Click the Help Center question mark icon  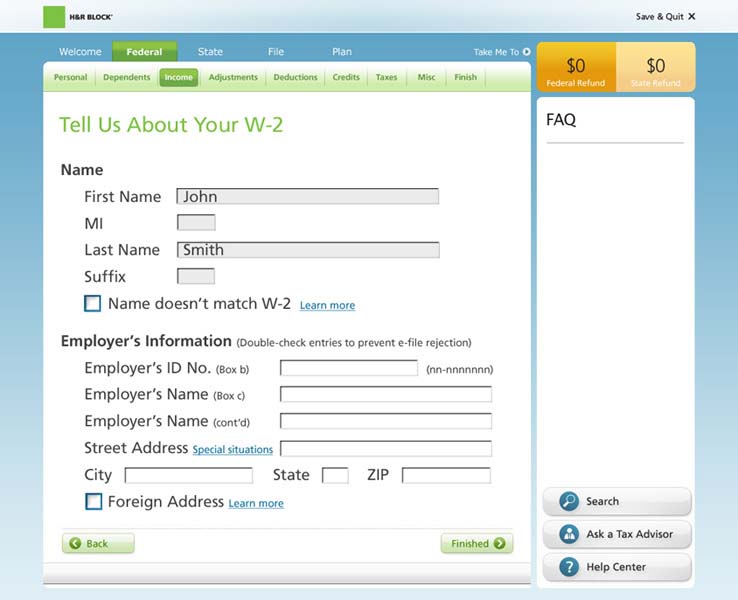[569, 567]
